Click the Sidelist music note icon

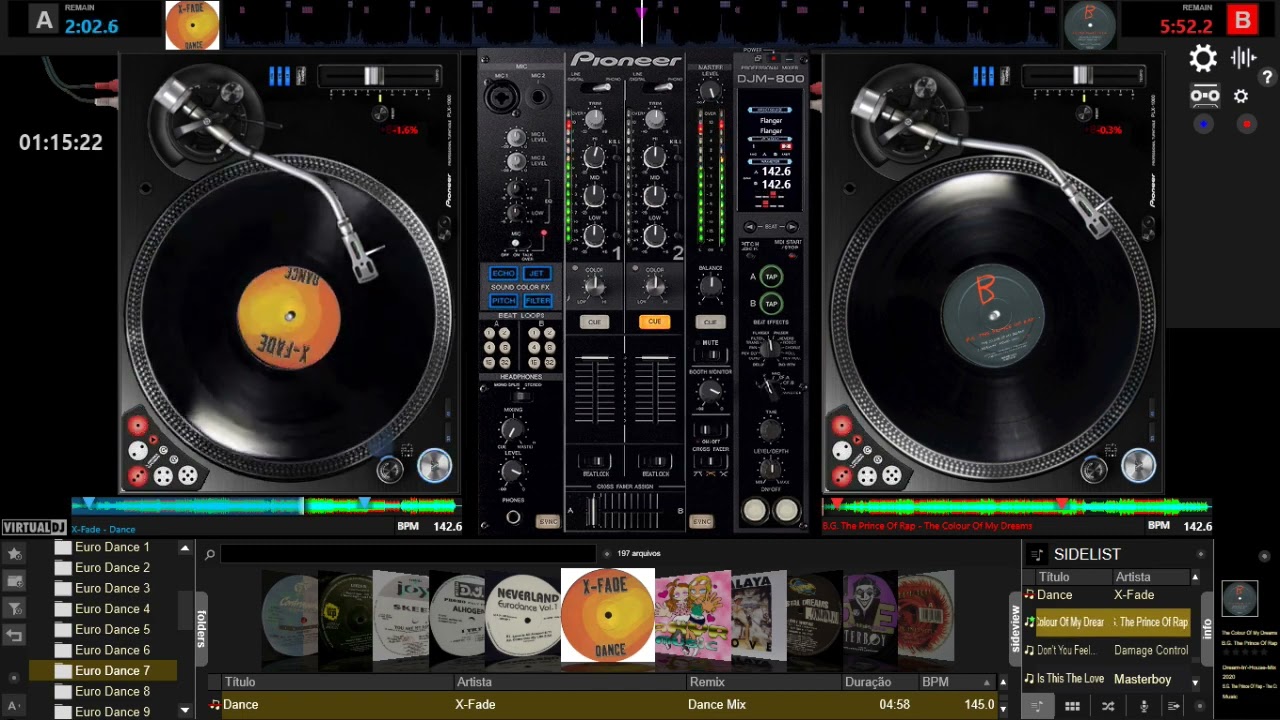(x=1037, y=554)
